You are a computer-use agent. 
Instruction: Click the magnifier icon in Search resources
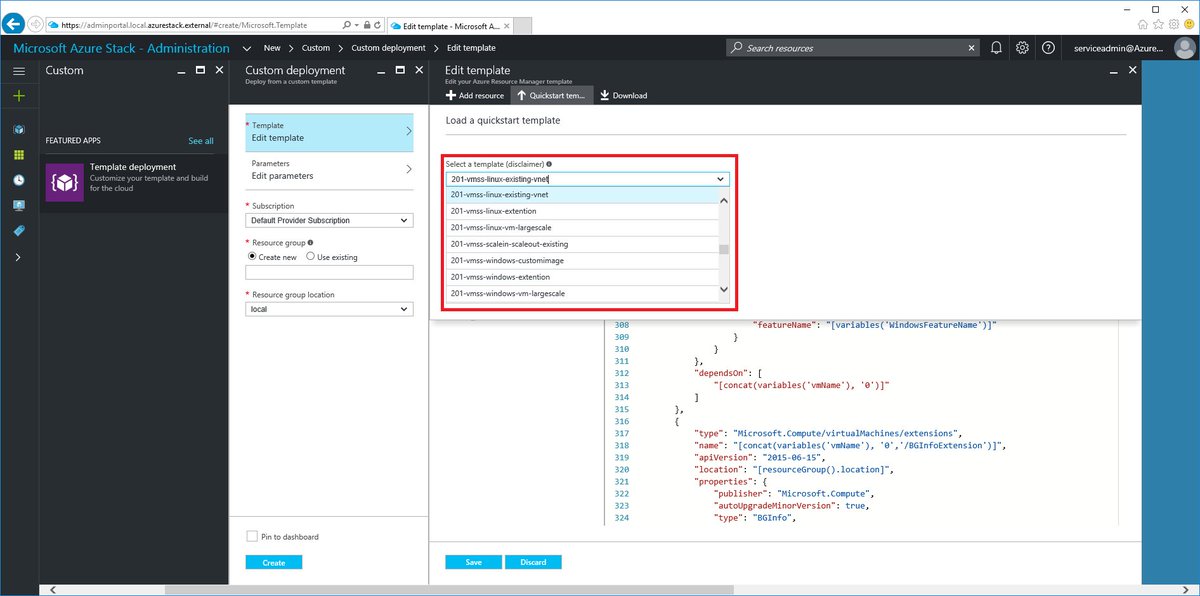737,47
